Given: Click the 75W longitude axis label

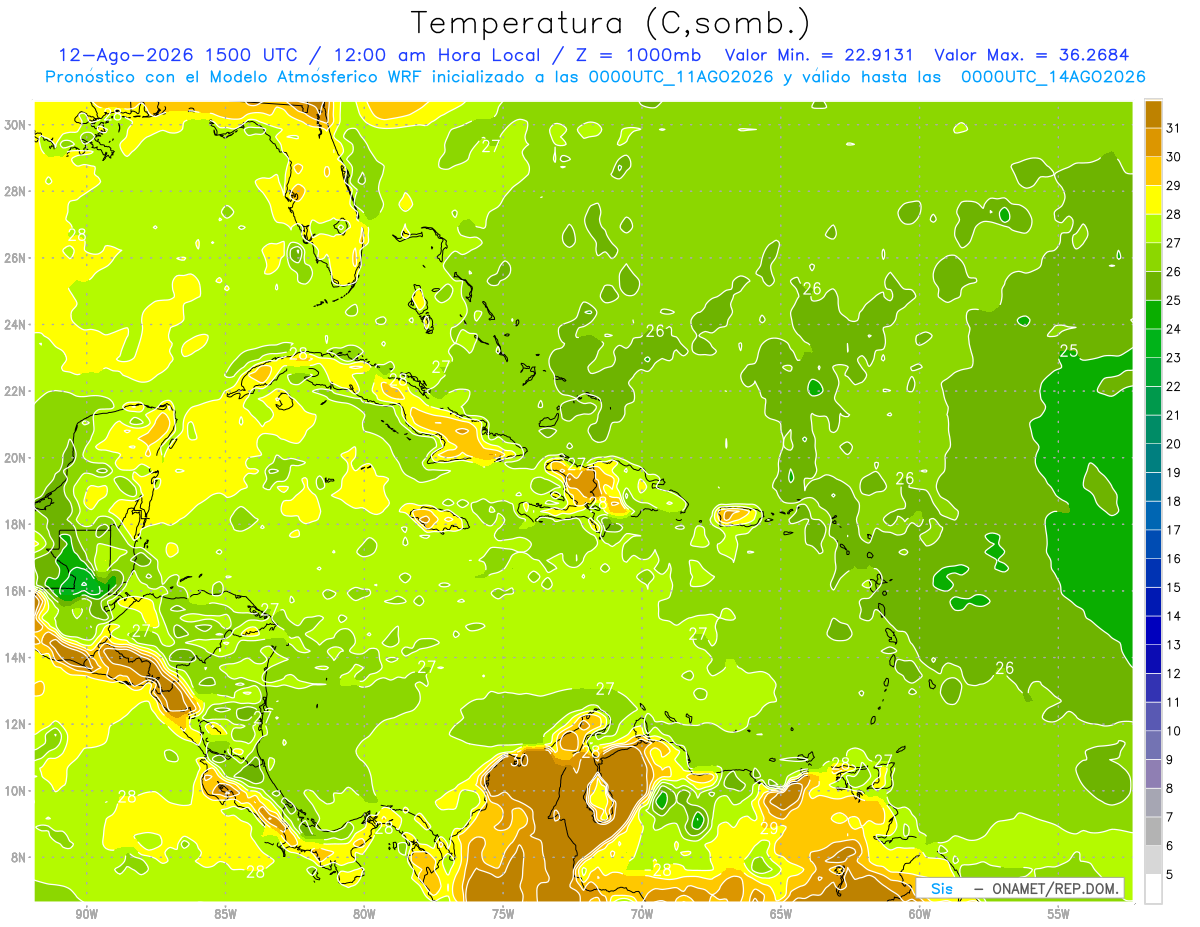Looking at the screenshot, I should click(x=503, y=914).
